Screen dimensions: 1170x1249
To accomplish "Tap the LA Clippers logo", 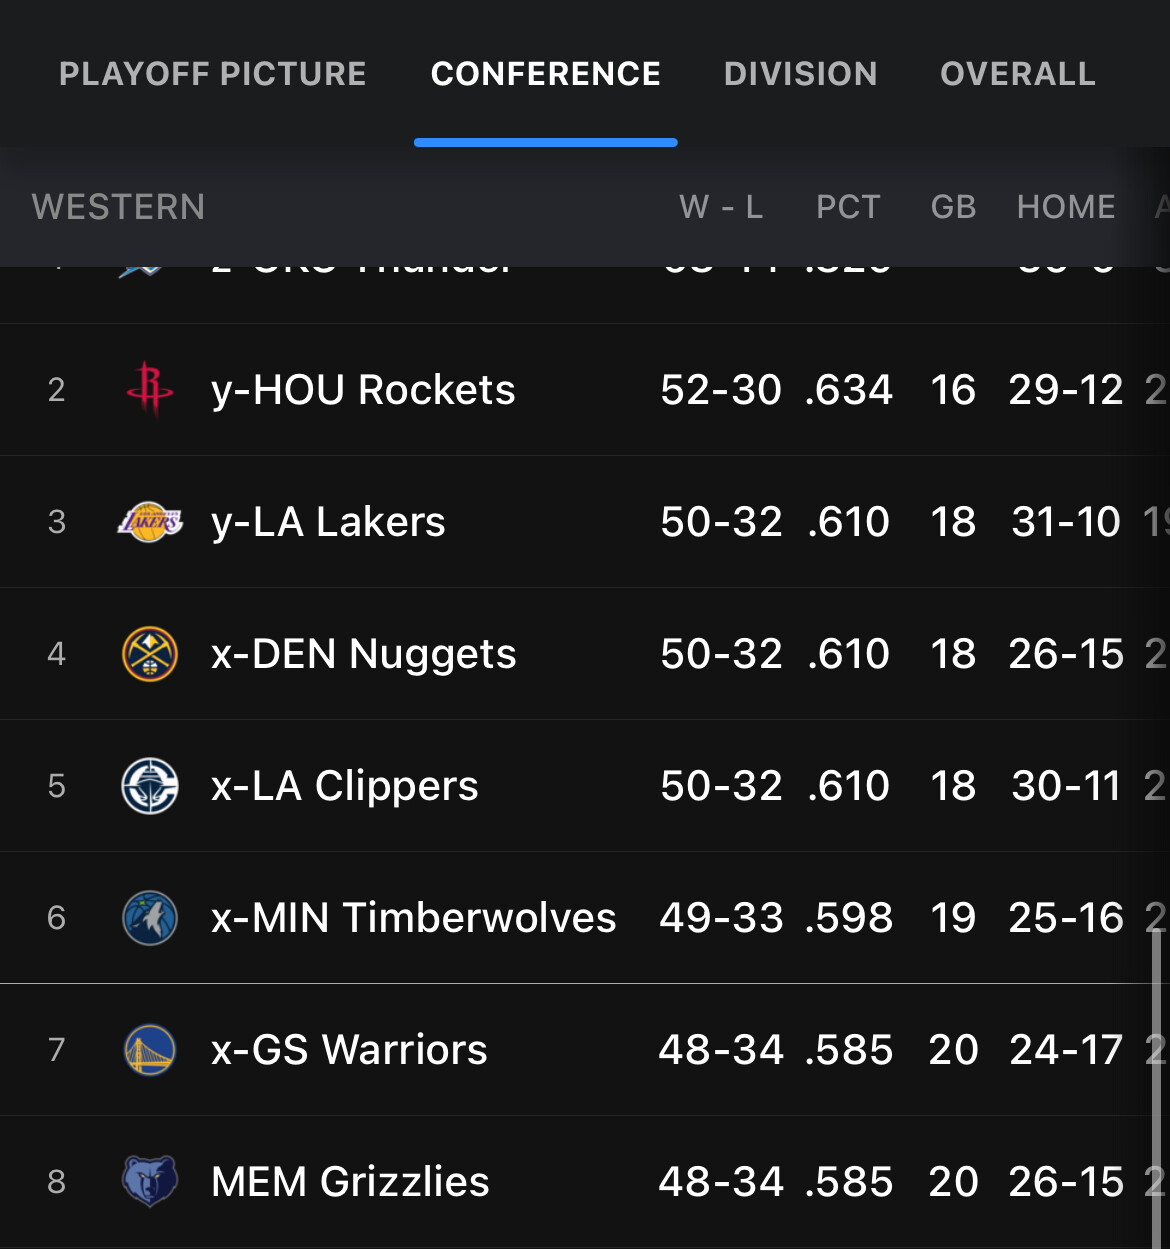I will [150, 786].
